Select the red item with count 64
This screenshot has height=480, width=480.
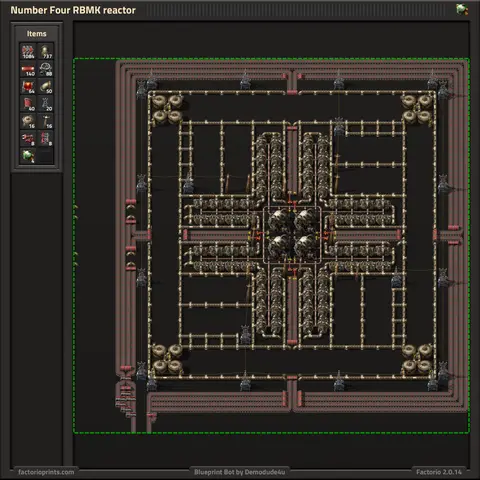click(28, 86)
